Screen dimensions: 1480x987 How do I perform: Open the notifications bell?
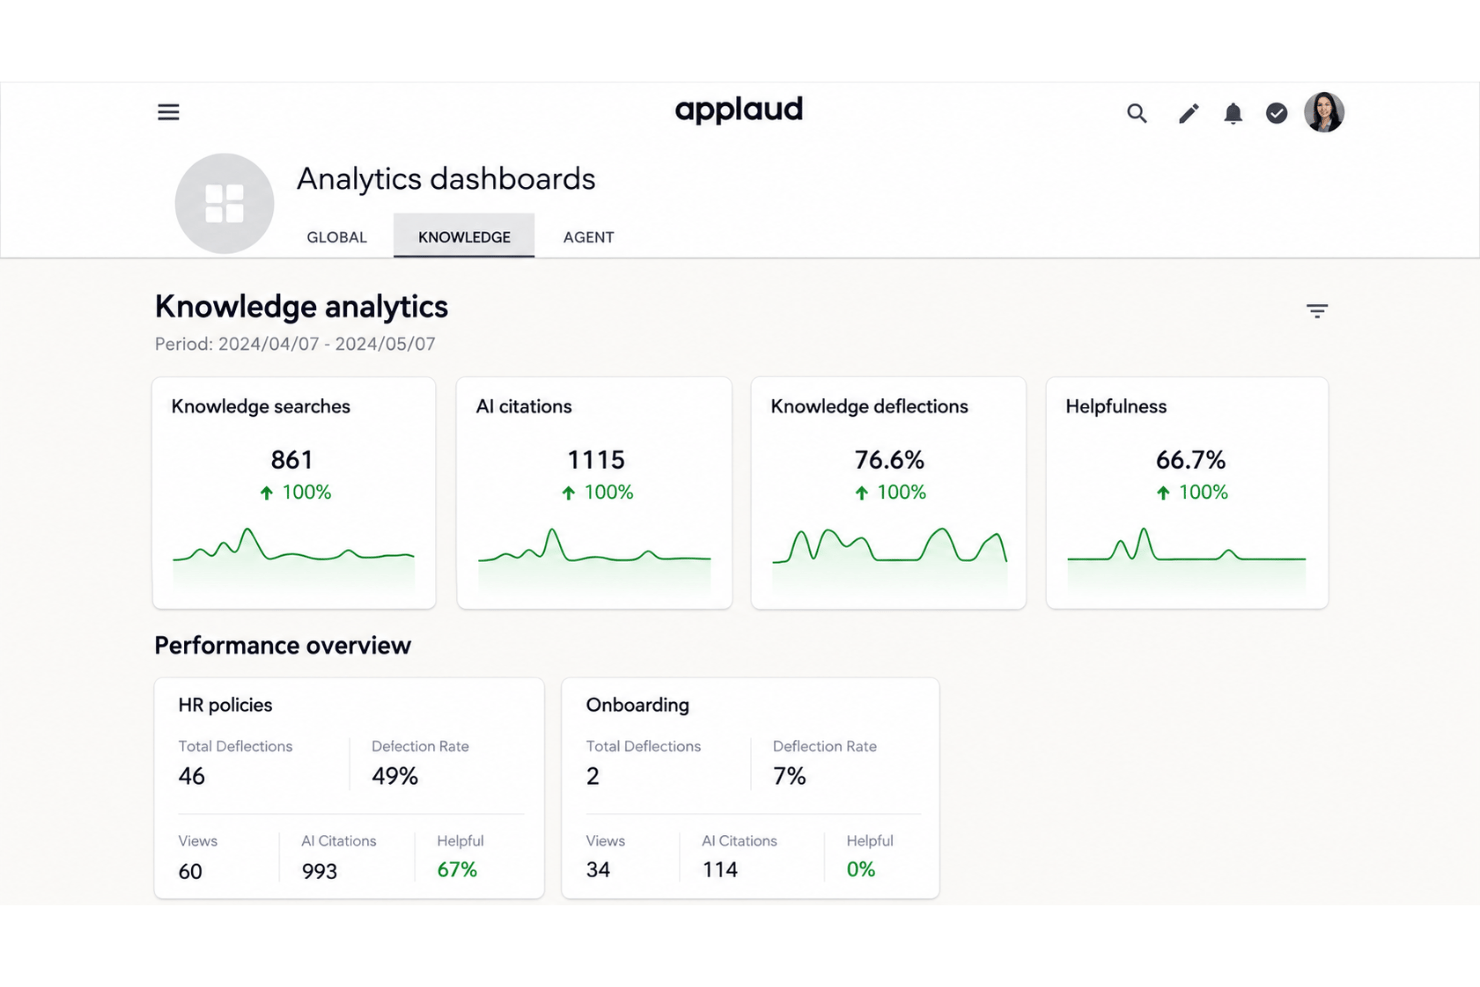(1233, 113)
